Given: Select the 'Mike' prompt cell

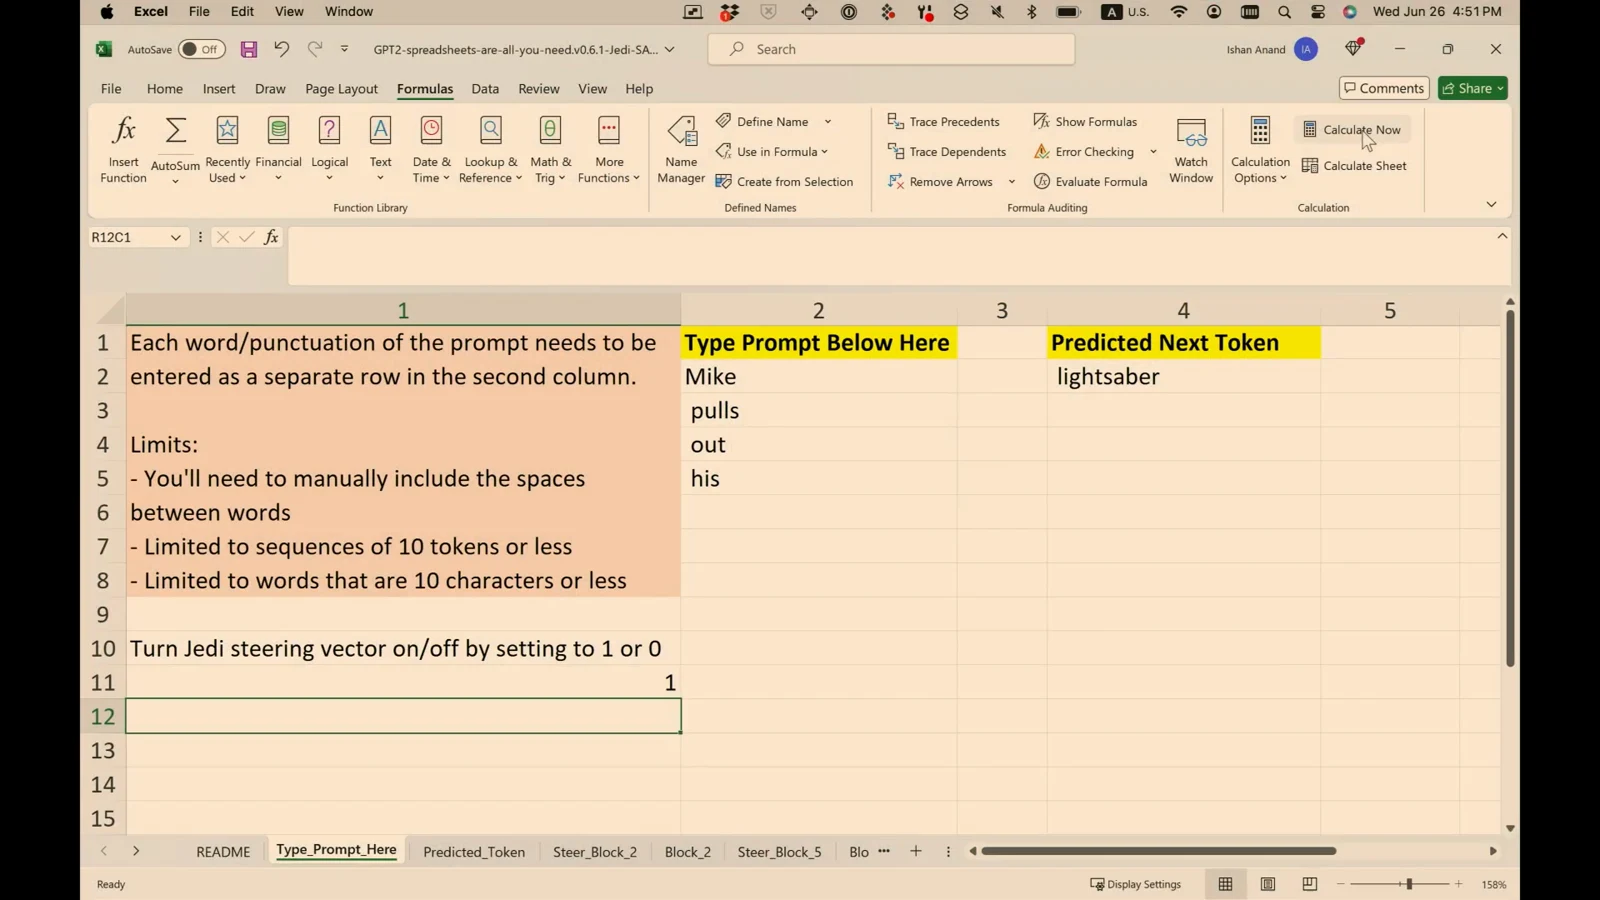Looking at the screenshot, I should [819, 376].
